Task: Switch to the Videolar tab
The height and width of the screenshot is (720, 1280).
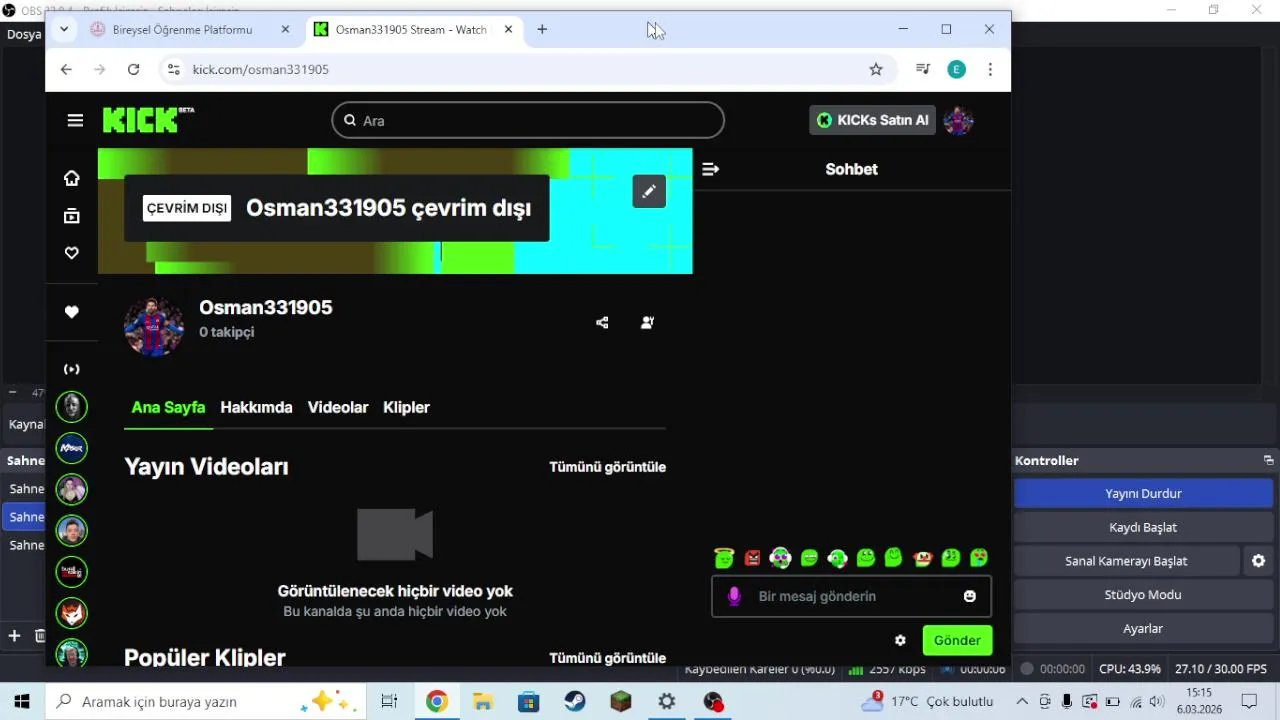Action: [x=338, y=407]
